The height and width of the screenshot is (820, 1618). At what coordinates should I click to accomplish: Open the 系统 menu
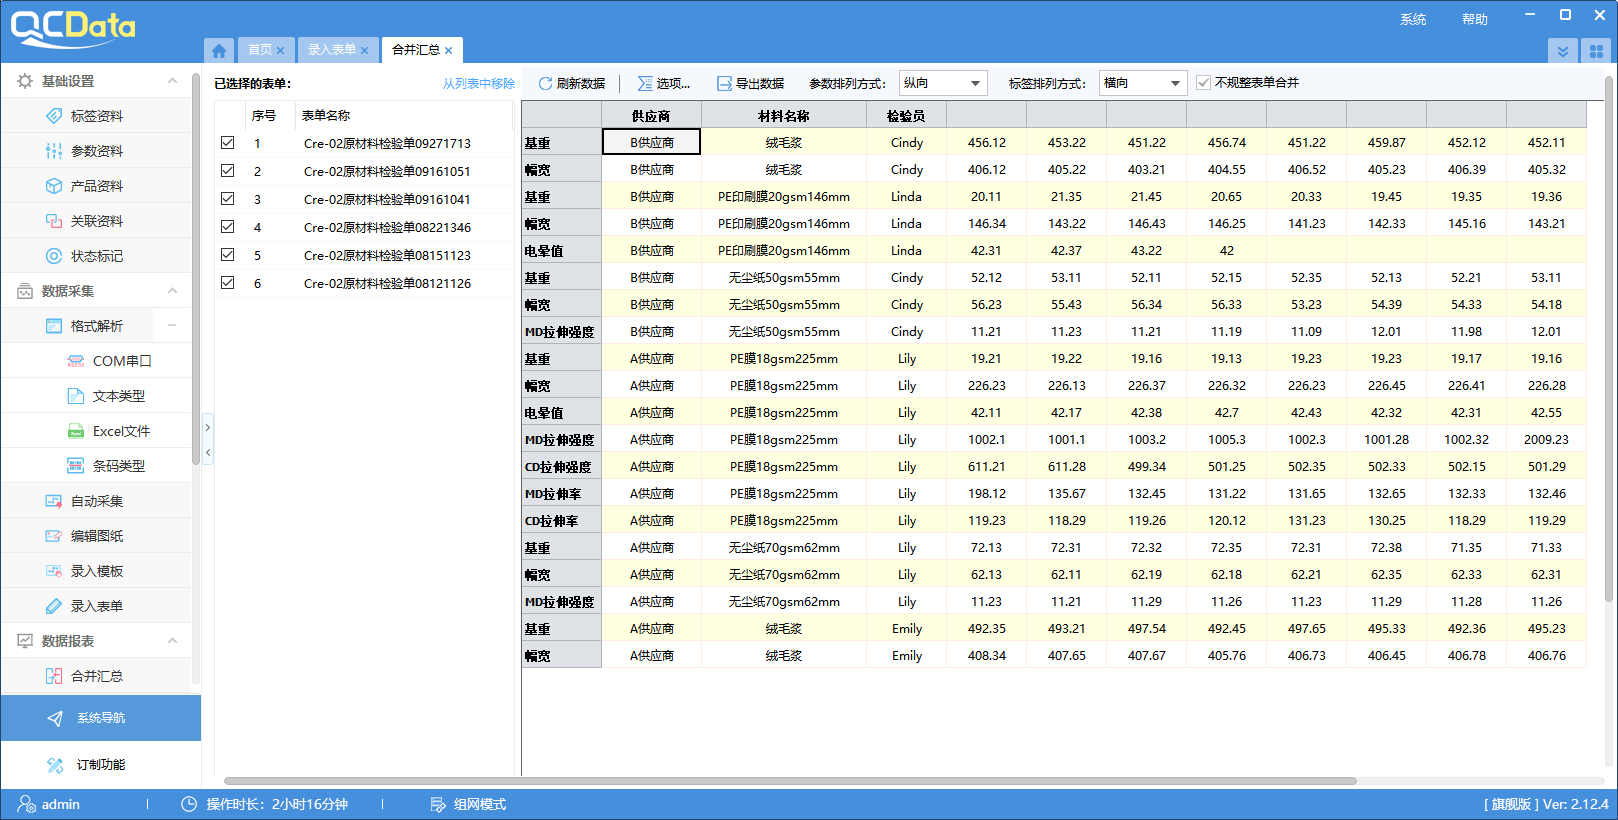[1413, 19]
